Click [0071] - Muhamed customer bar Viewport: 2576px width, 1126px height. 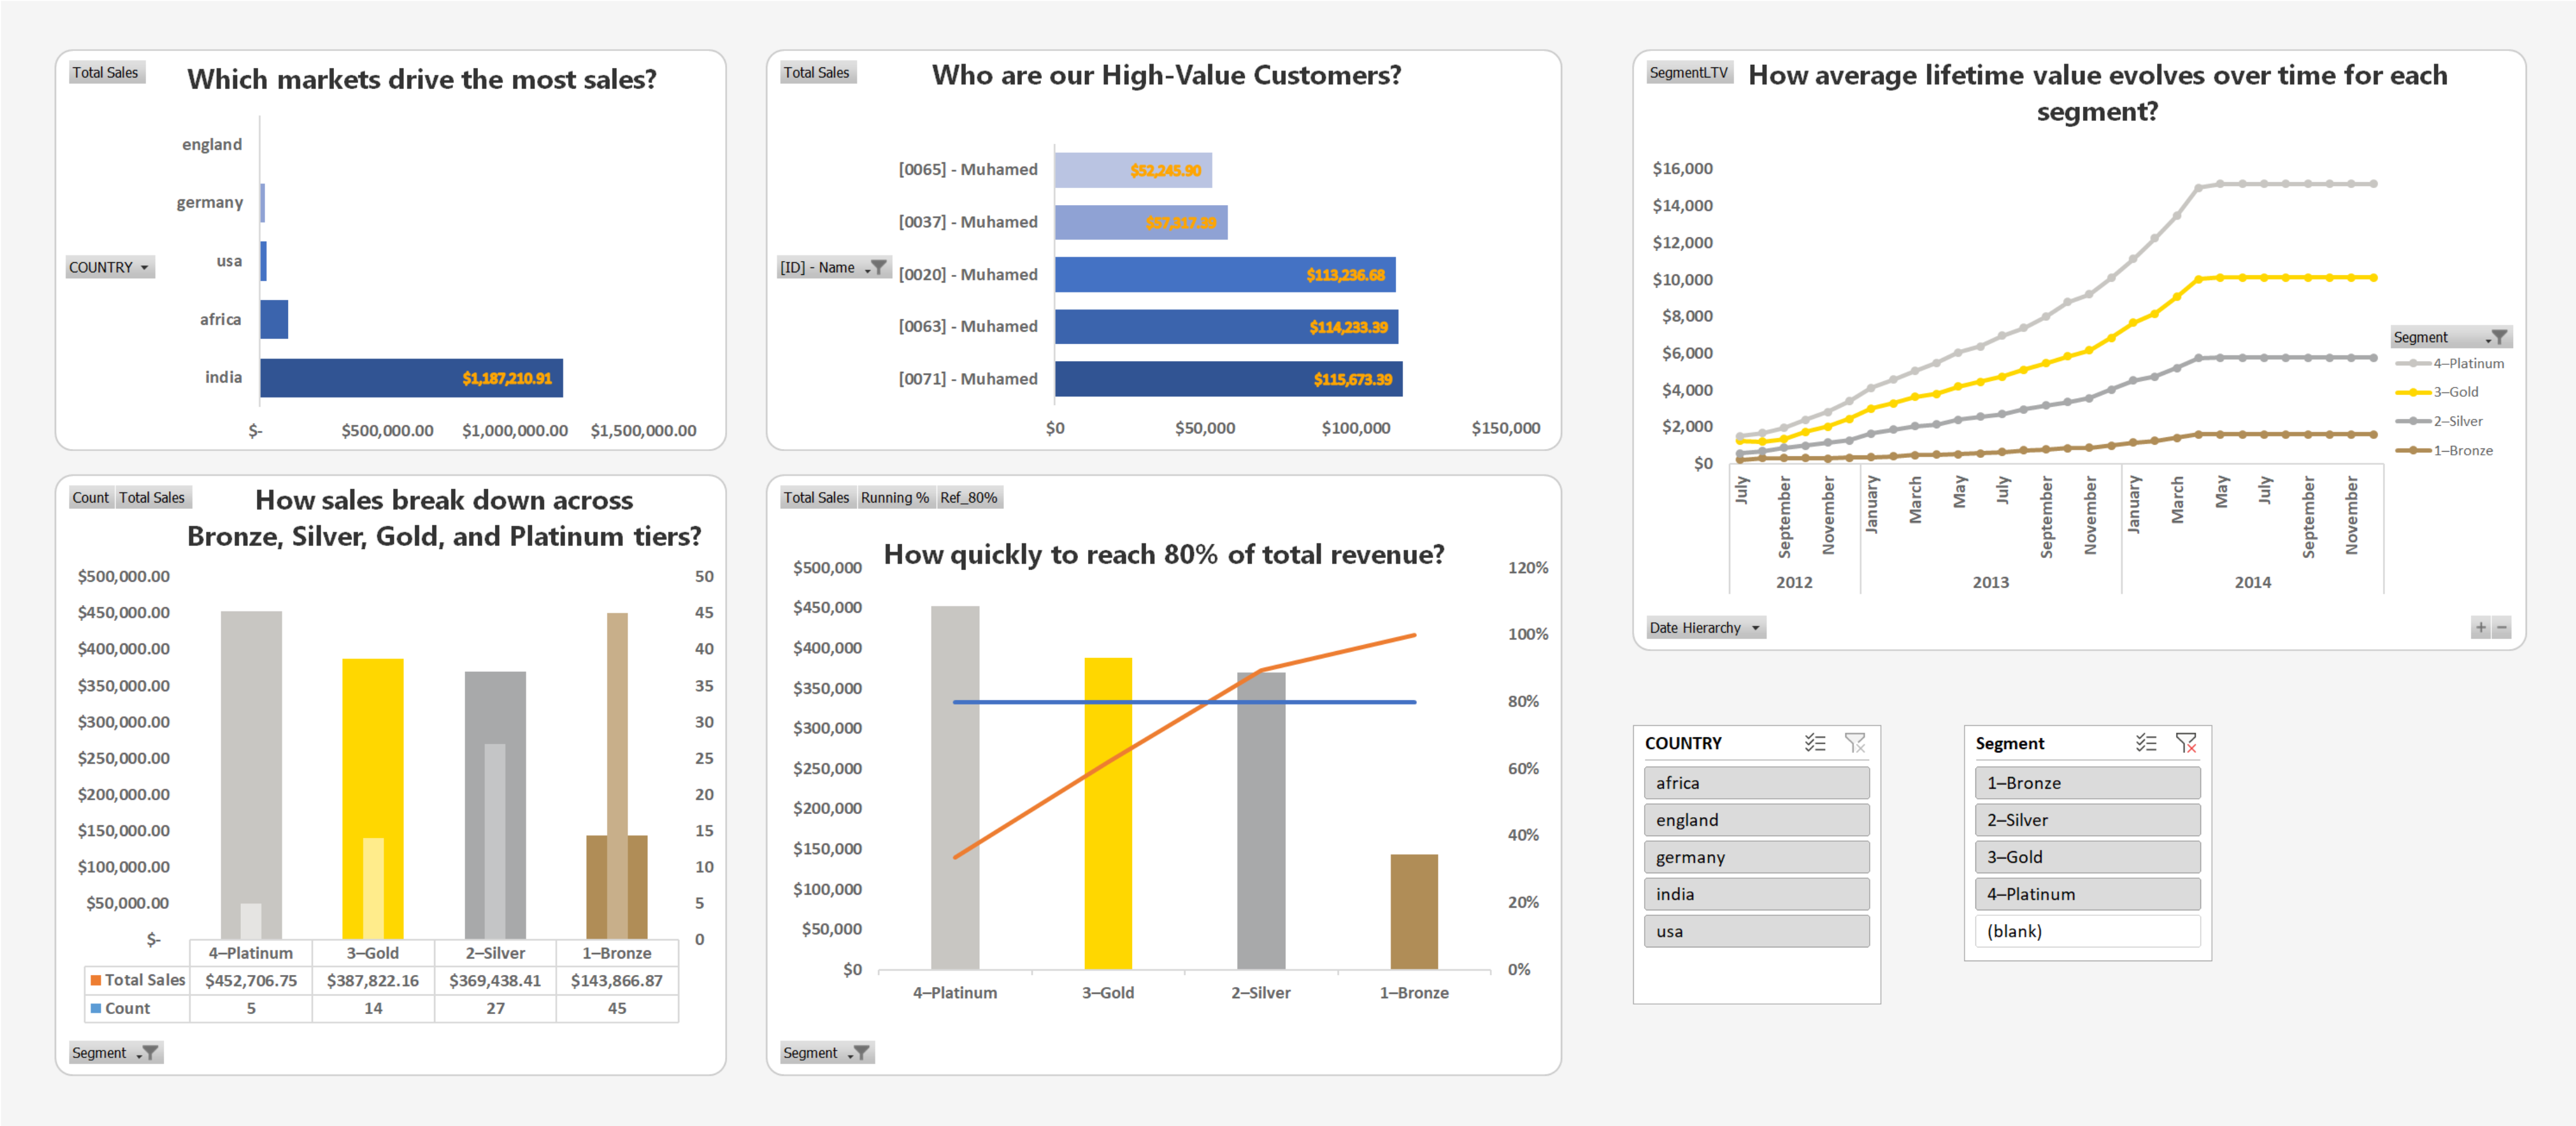[1228, 379]
